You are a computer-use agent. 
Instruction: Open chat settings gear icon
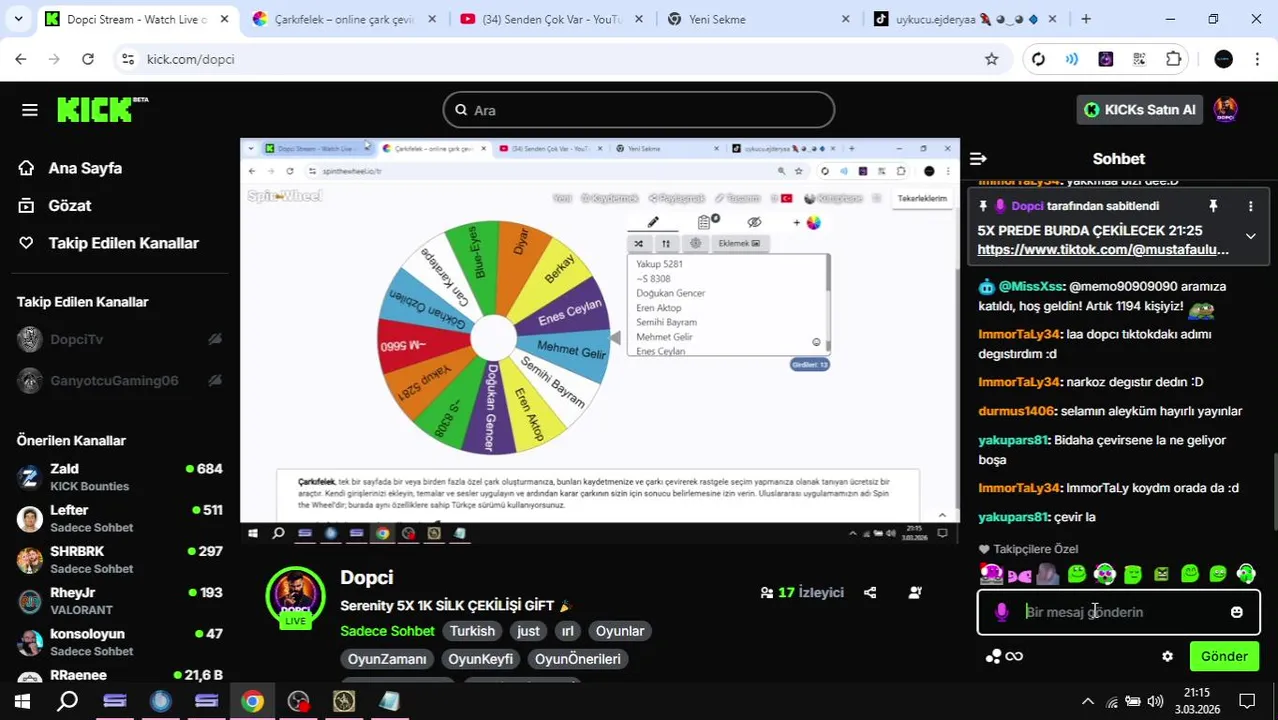point(1167,657)
